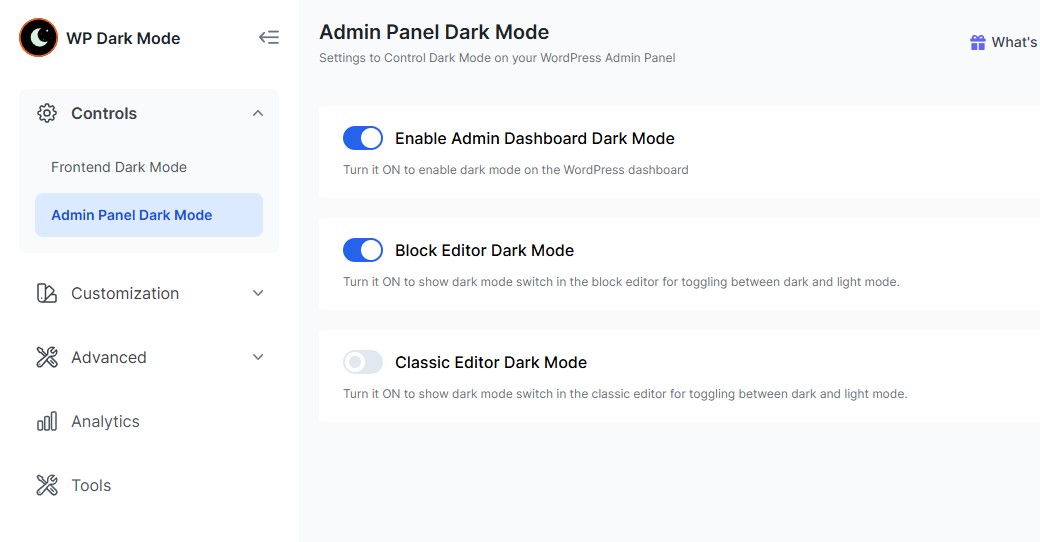Open the What's New link
Image resolution: width=1040 pixels, height=542 pixels.
coord(1013,42)
